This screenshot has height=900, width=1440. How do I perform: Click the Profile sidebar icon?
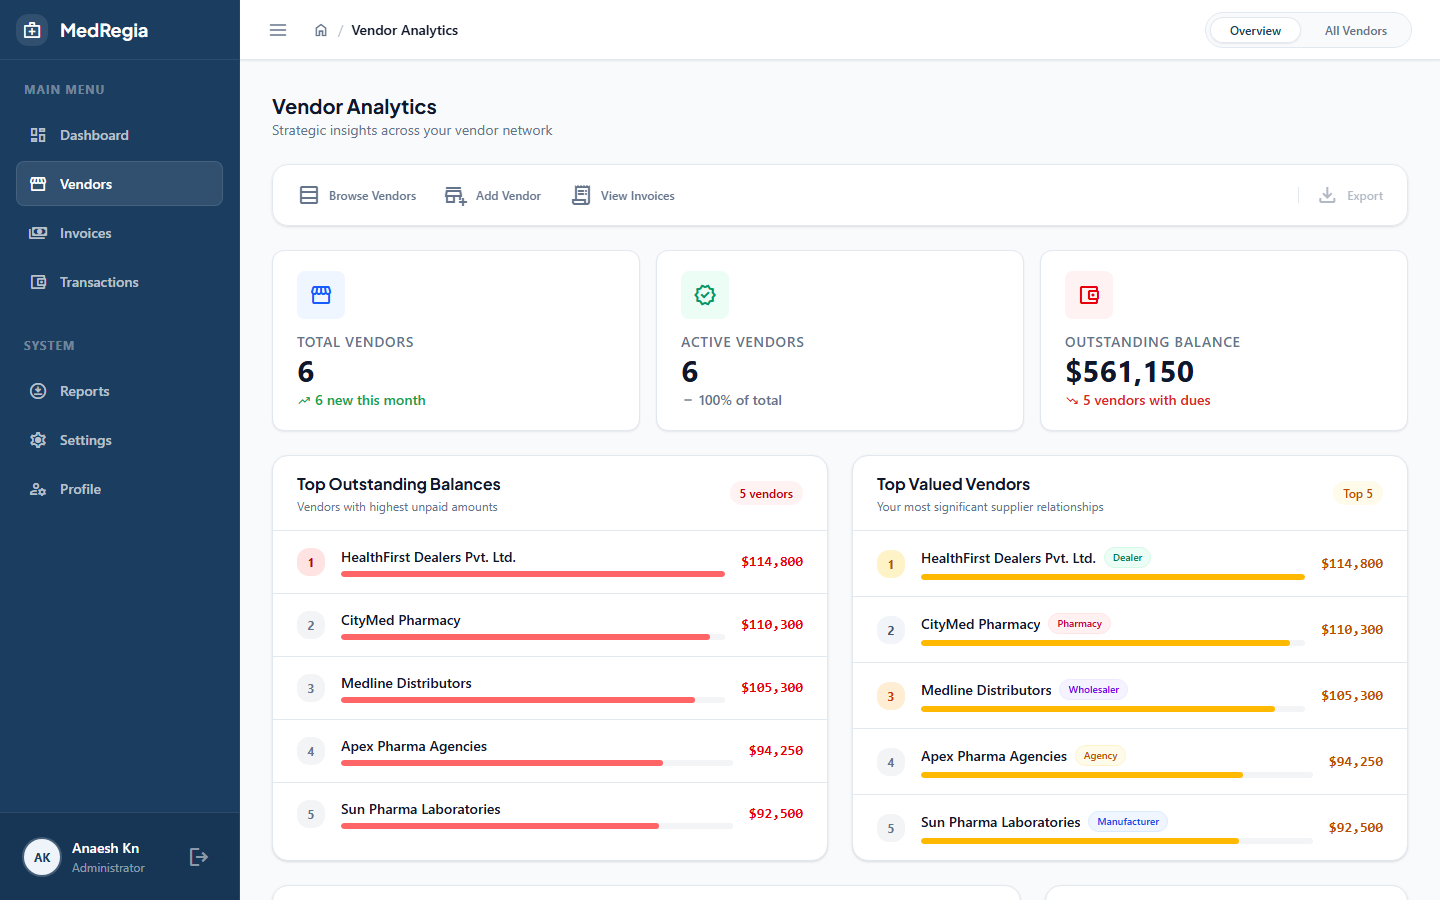tap(38, 489)
